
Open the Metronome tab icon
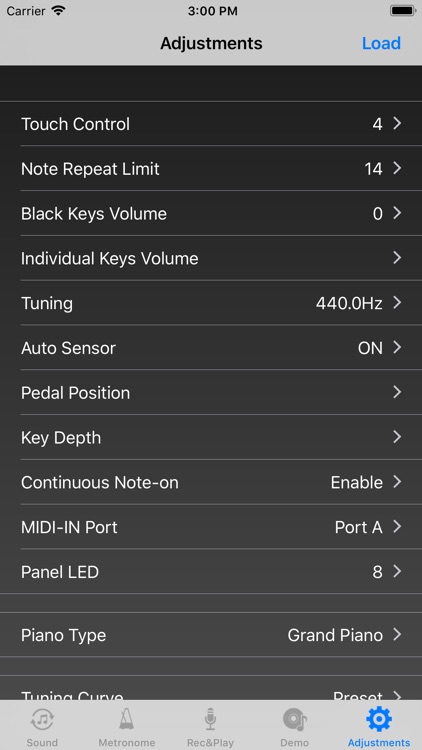(126, 719)
